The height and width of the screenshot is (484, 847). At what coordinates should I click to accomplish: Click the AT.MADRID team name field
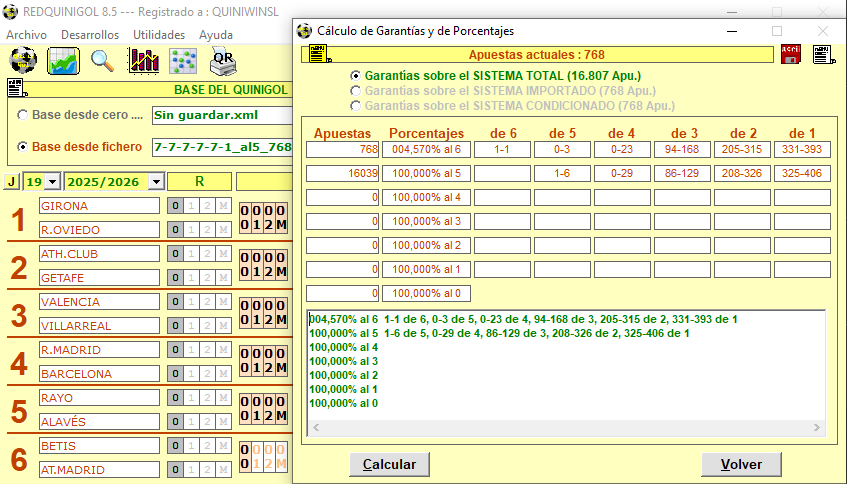click(x=99, y=469)
